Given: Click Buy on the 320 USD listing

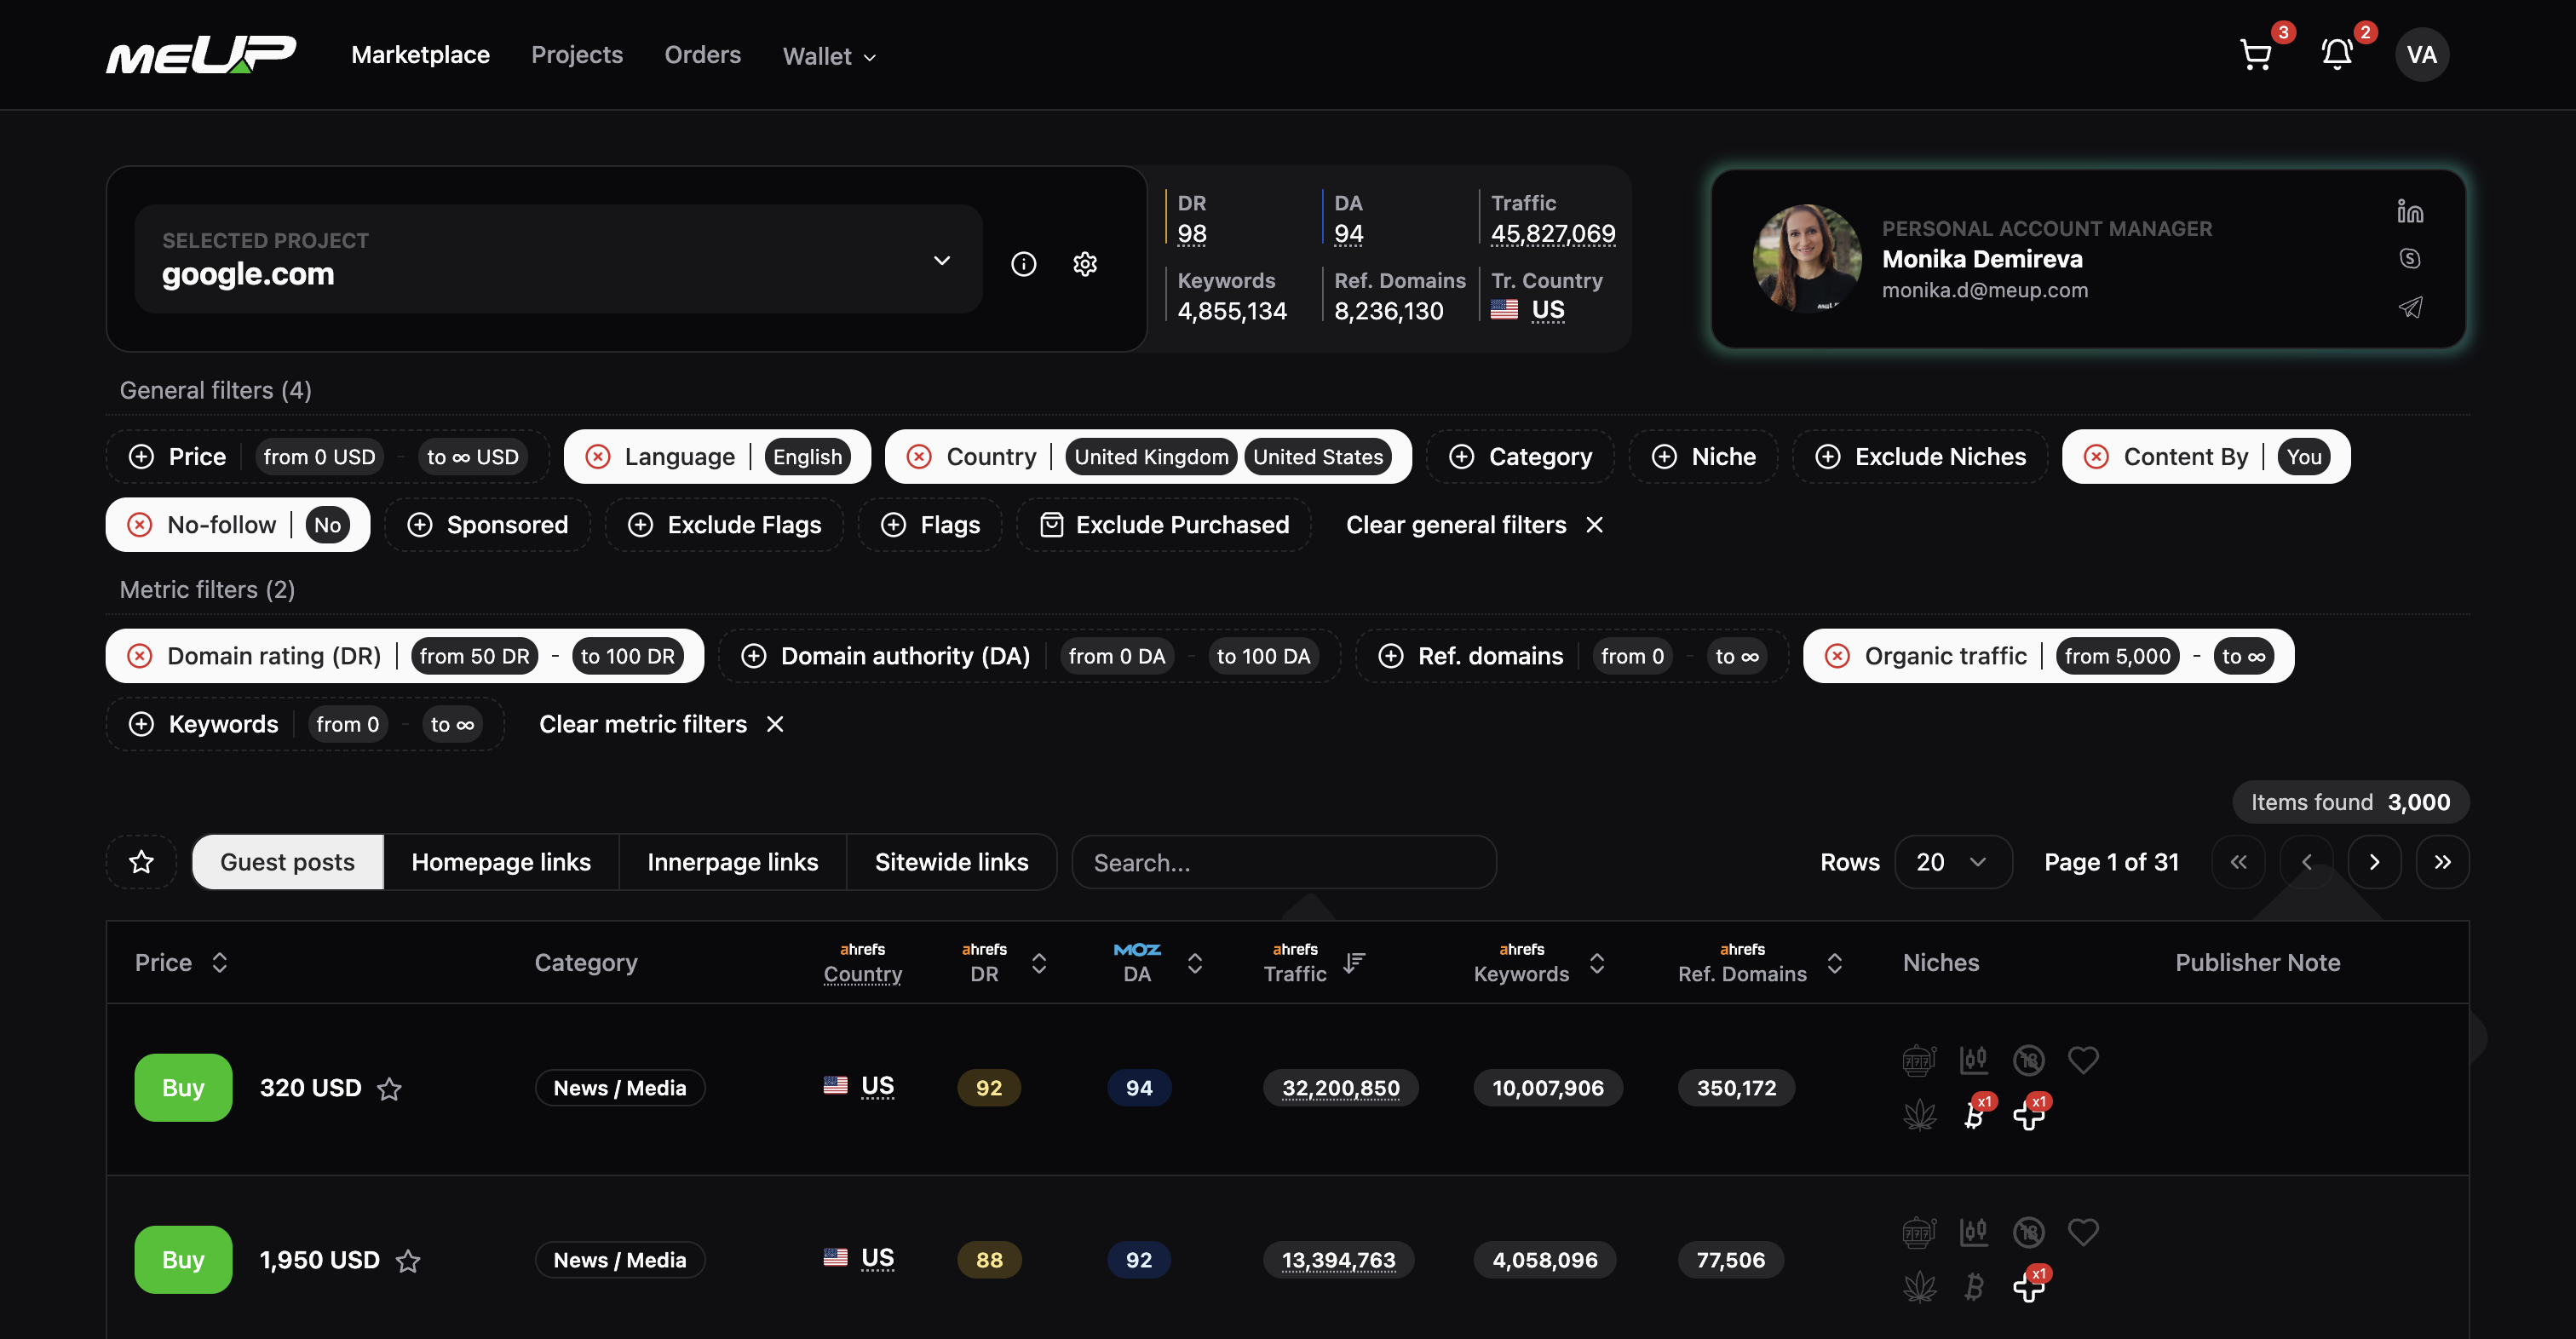Looking at the screenshot, I should pyautogui.click(x=182, y=1087).
